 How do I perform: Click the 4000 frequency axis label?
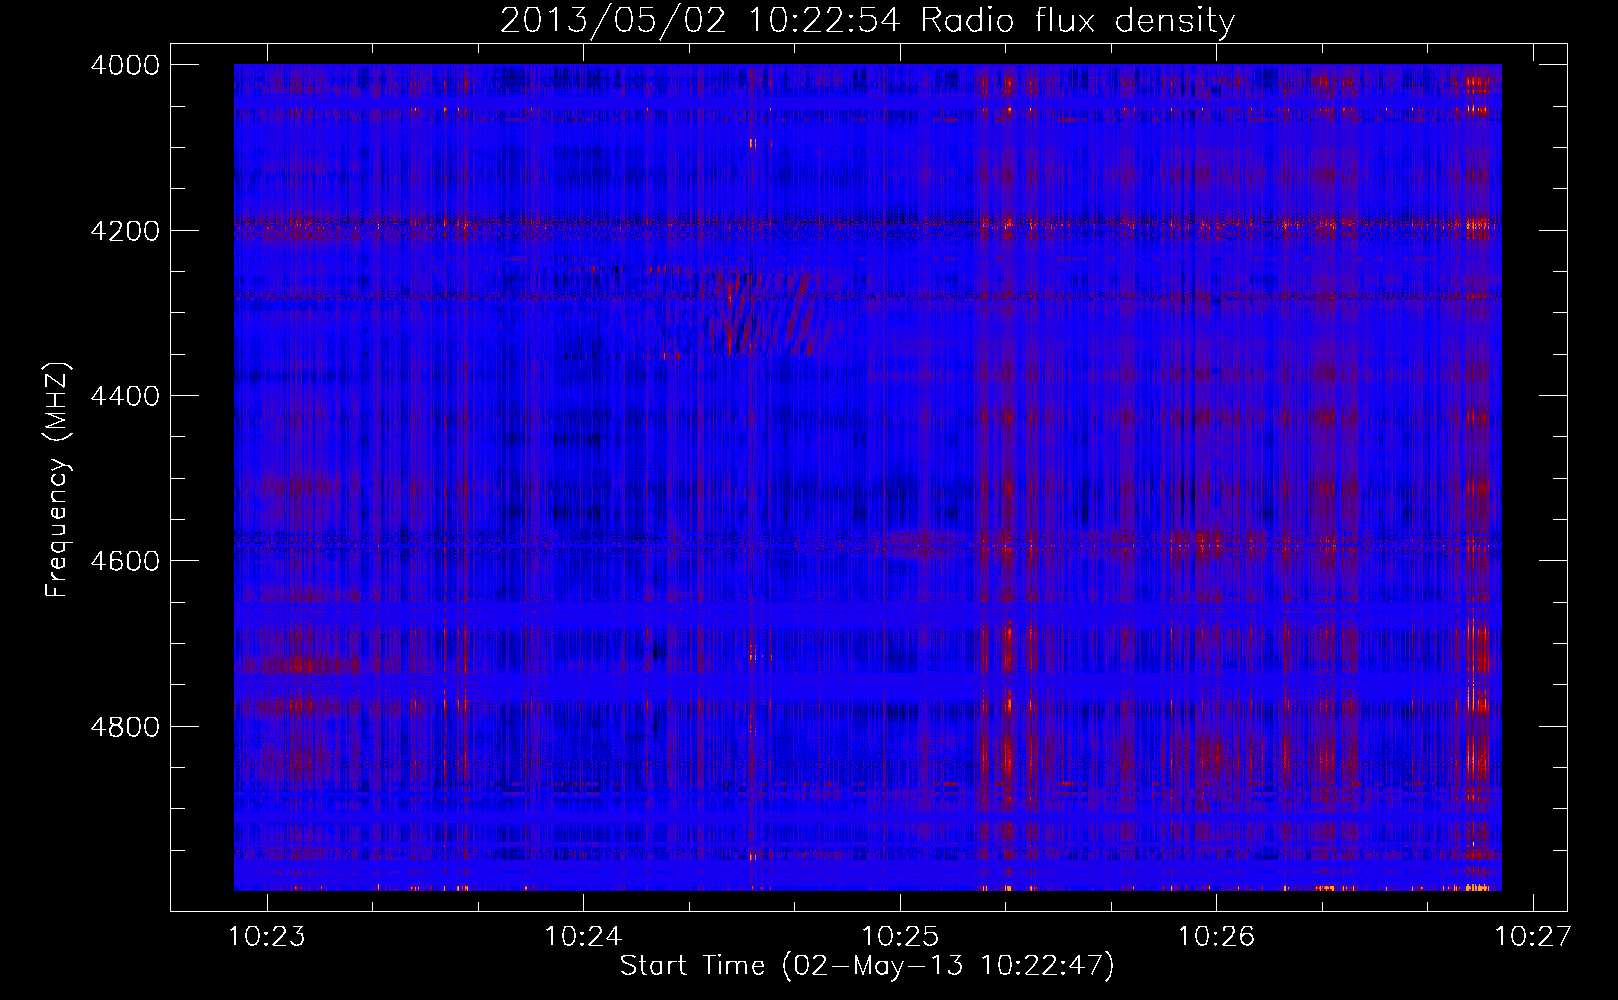[x=125, y=65]
